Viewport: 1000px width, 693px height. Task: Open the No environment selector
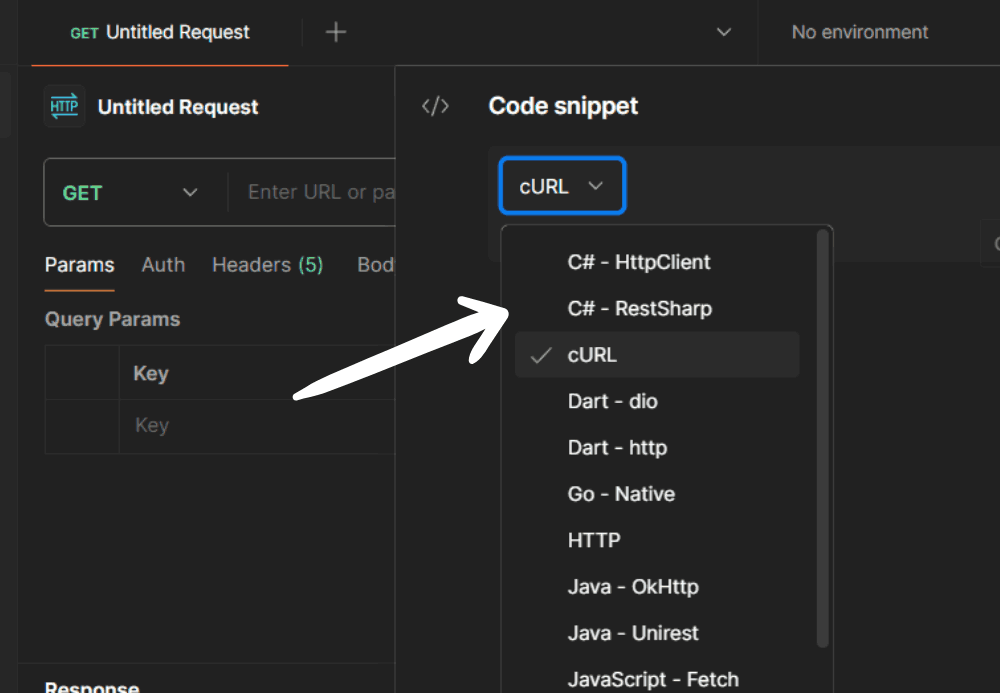pyautogui.click(x=860, y=32)
